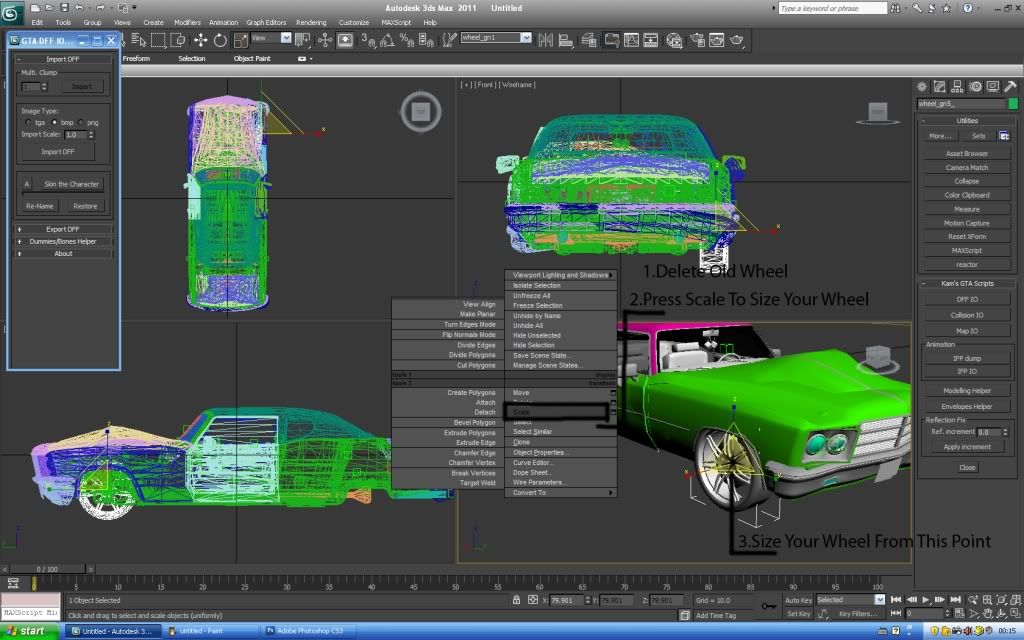Image resolution: width=1024 pixels, height=640 pixels.
Task: Expand the Export DFF rollout
Action: (63, 229)
